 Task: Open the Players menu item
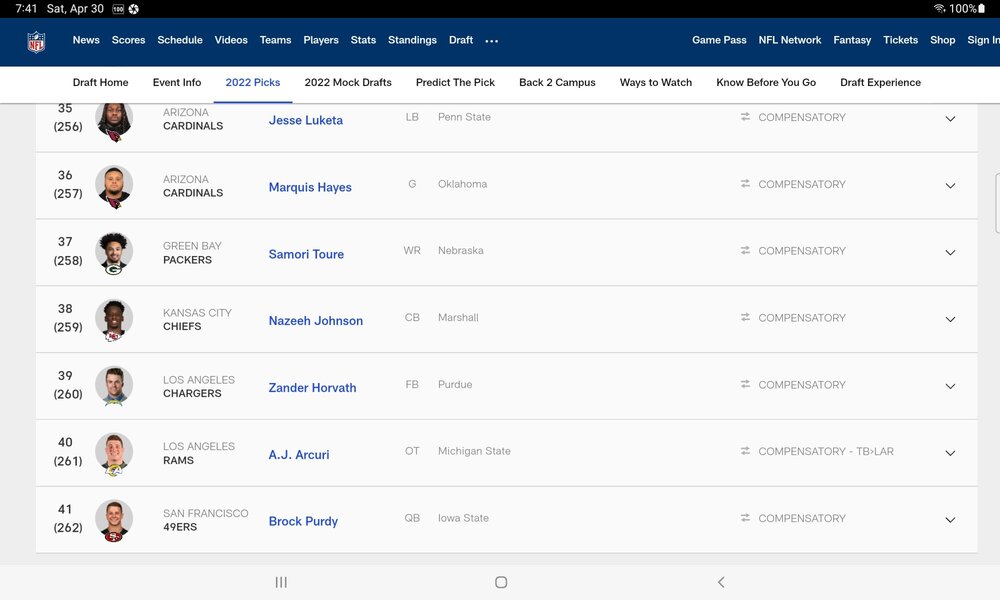click(321, 40)
